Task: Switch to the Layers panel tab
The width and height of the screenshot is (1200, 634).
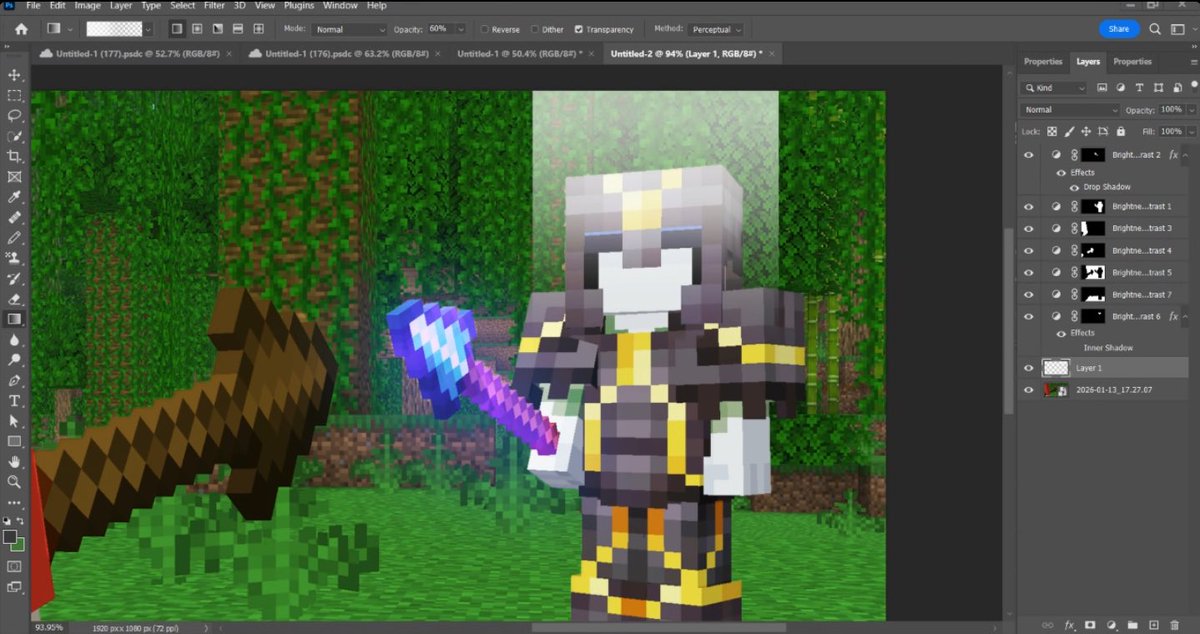Action: tap(1088, 62)
